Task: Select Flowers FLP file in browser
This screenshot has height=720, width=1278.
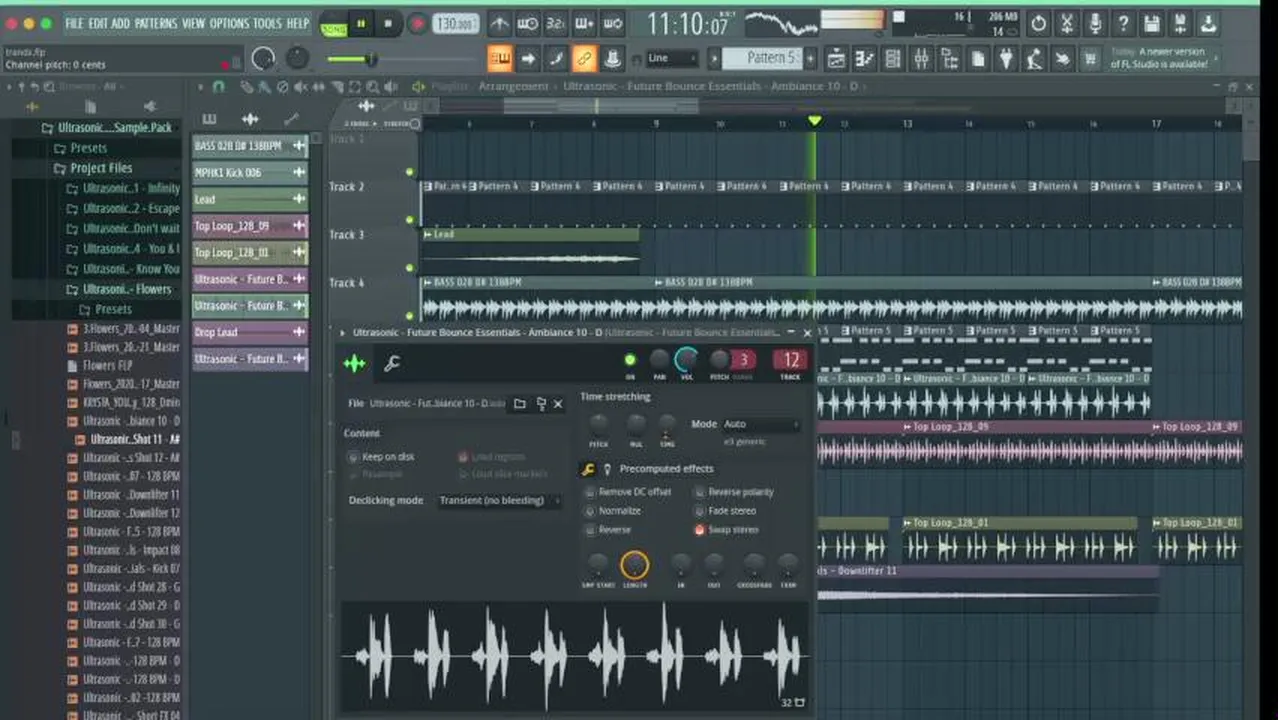Action: 107,366
